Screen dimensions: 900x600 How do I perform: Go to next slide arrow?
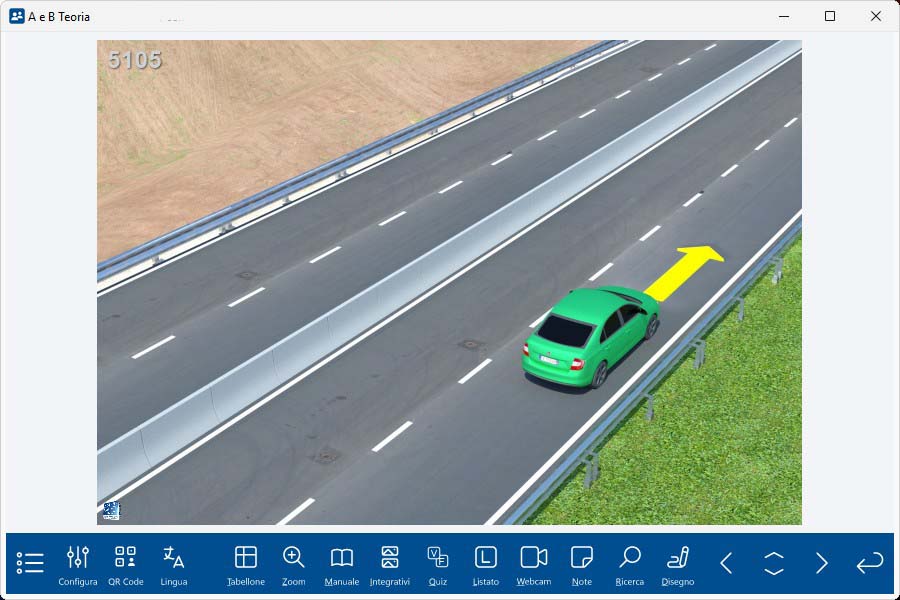tap(822, 563)
